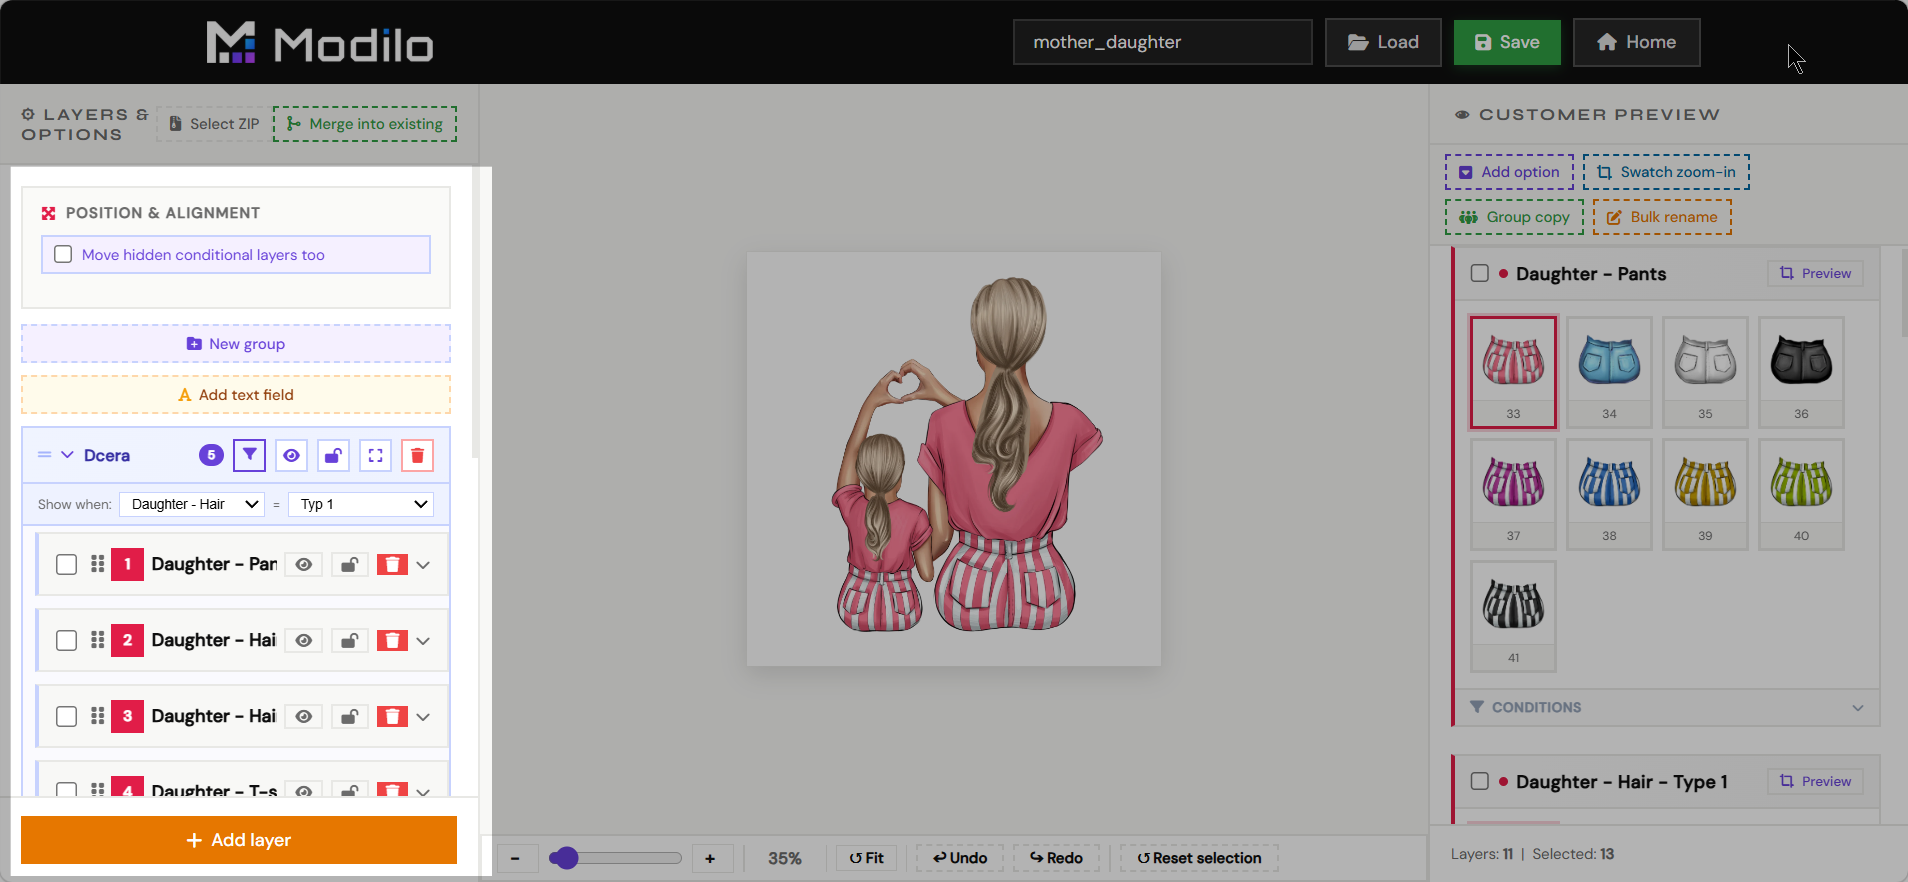Viewport: 1908px width, 882px height.
Task: Select pants swatch 36 black
Action: point(1801,372)
